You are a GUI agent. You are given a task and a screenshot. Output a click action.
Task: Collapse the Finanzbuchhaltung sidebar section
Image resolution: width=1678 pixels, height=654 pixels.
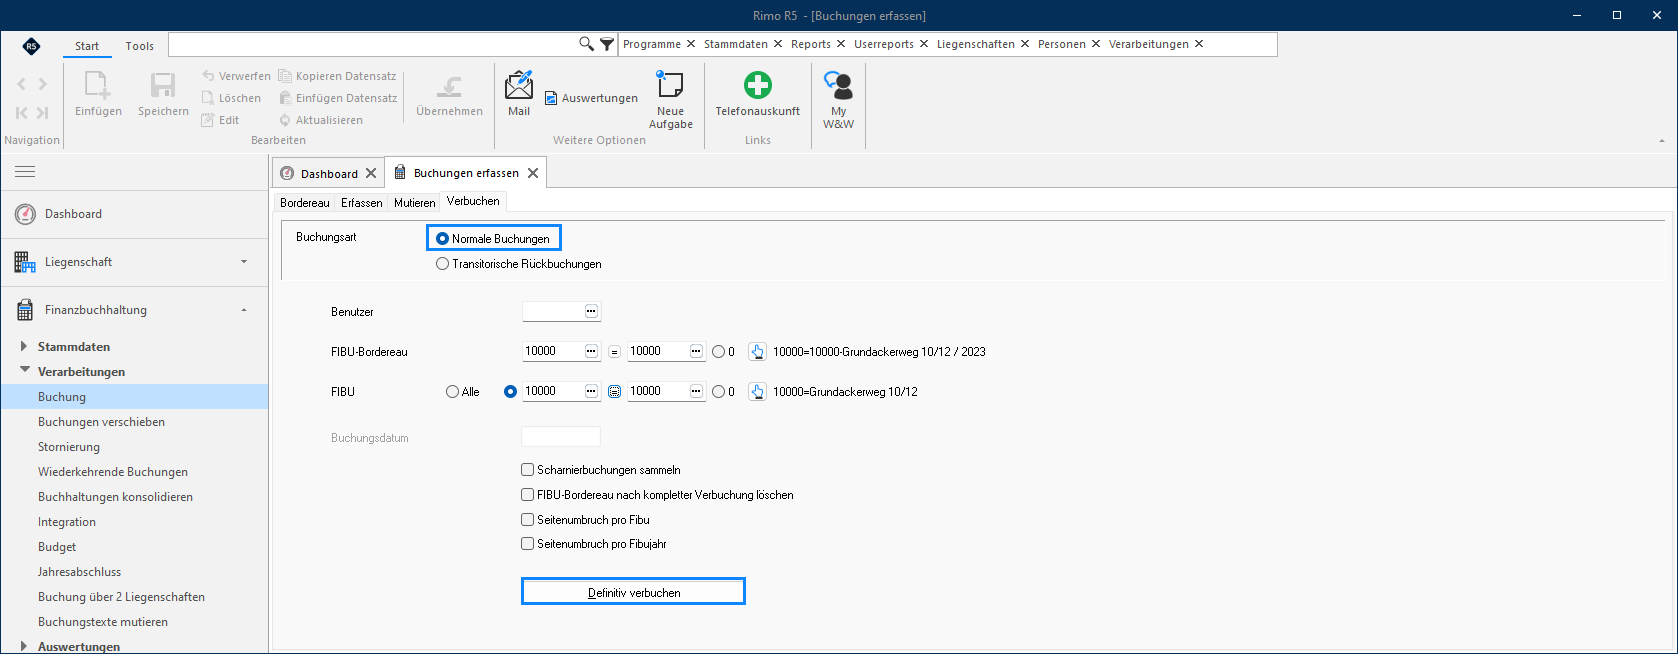(244, 310)
